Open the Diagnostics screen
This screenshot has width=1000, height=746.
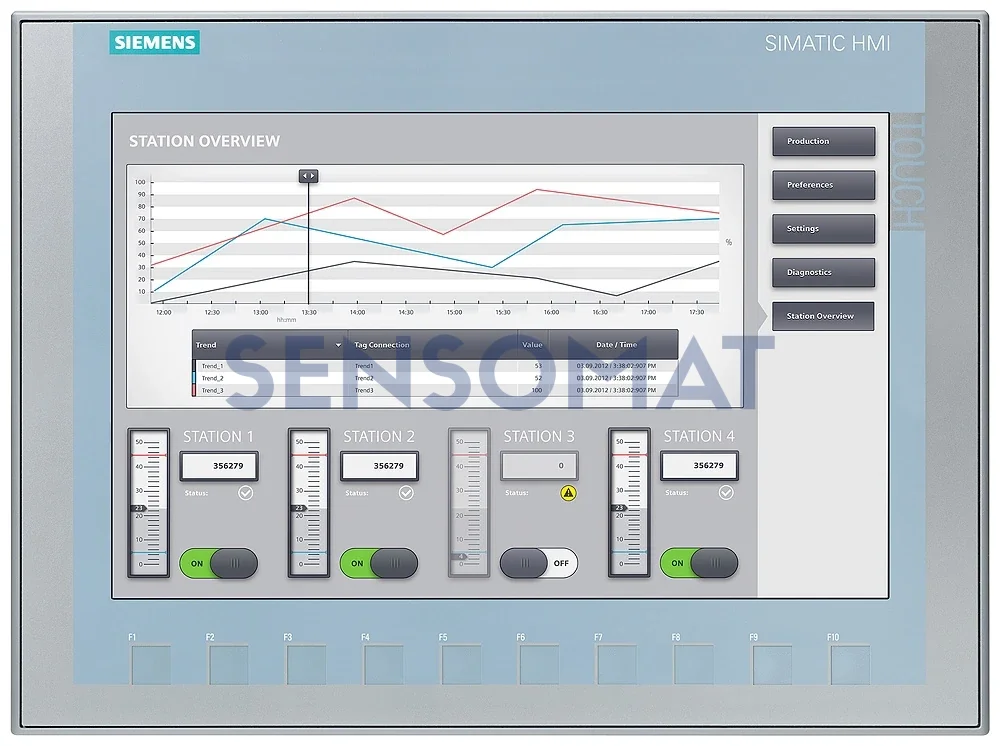click(823, 272)
